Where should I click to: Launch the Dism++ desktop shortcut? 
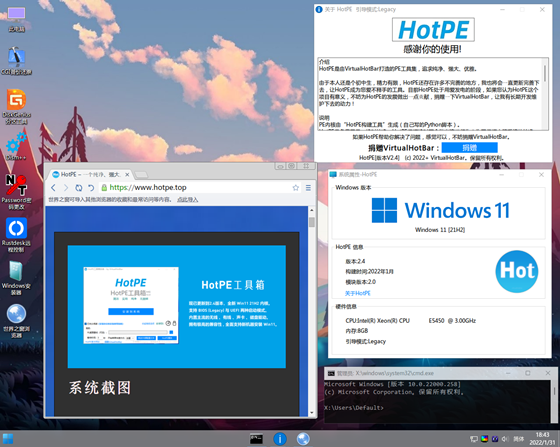tap(16, 146)
